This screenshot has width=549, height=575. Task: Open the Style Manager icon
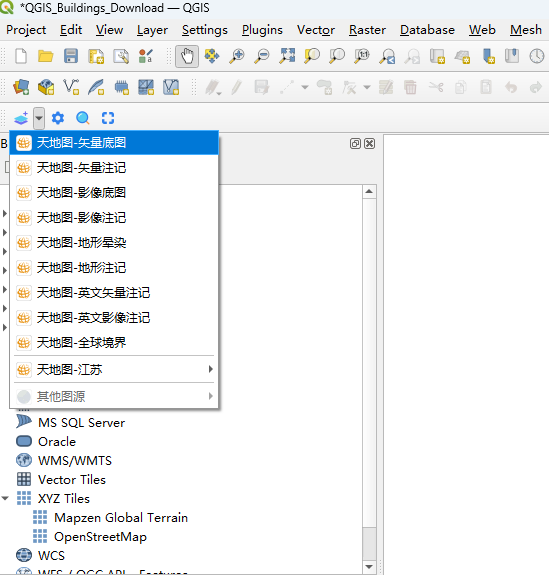pos(146,56)
